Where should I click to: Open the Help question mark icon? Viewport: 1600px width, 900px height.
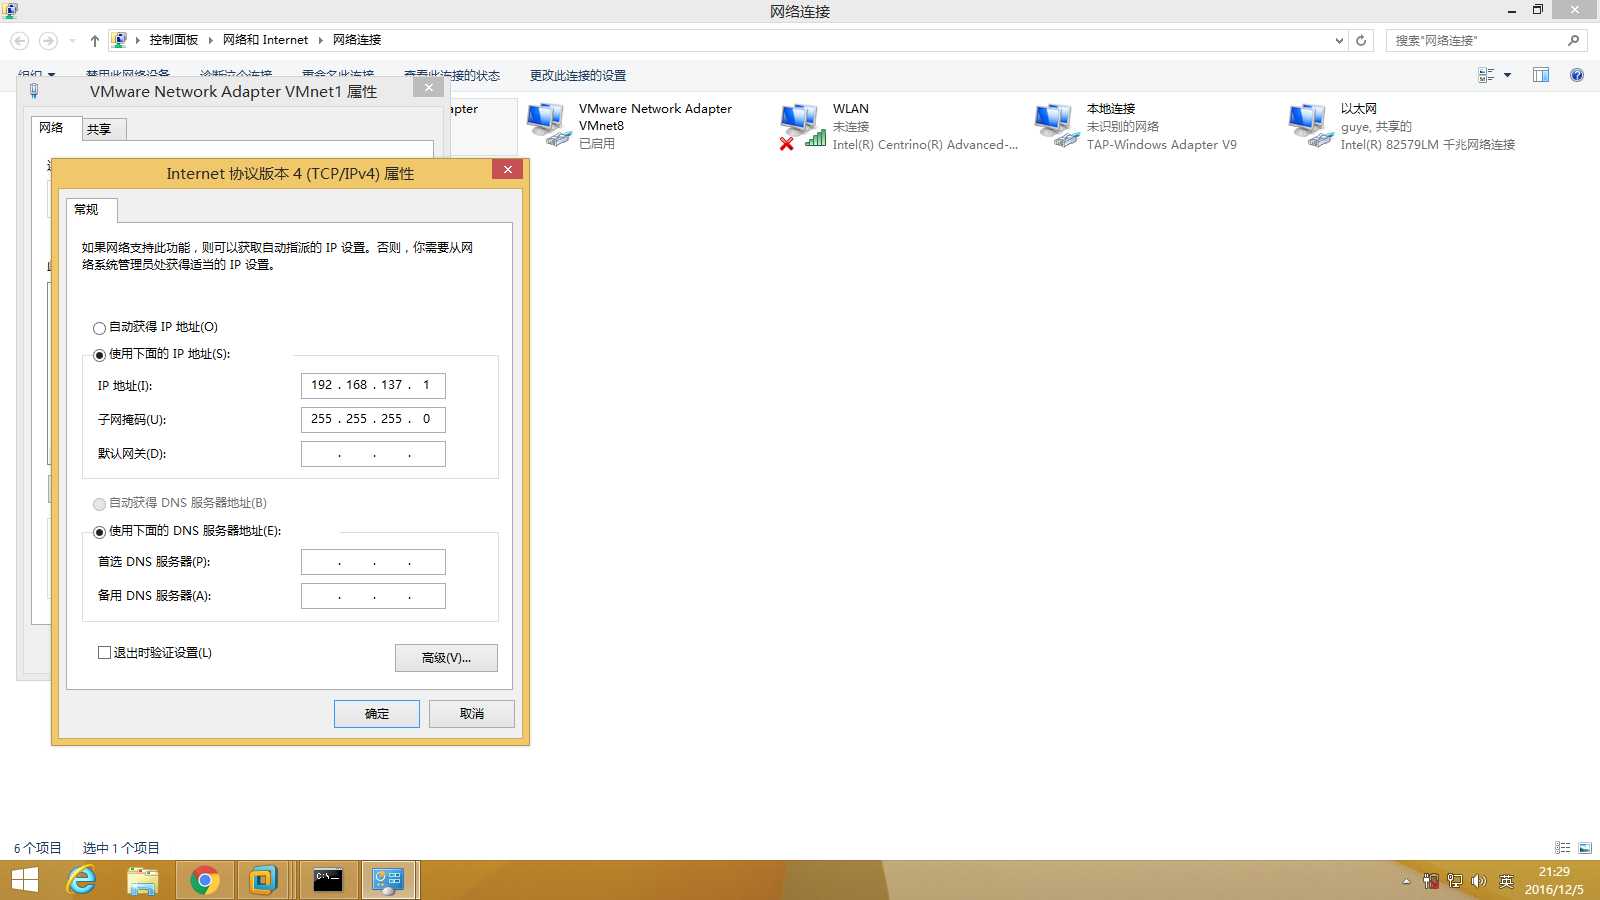[x=1577, y=75]
